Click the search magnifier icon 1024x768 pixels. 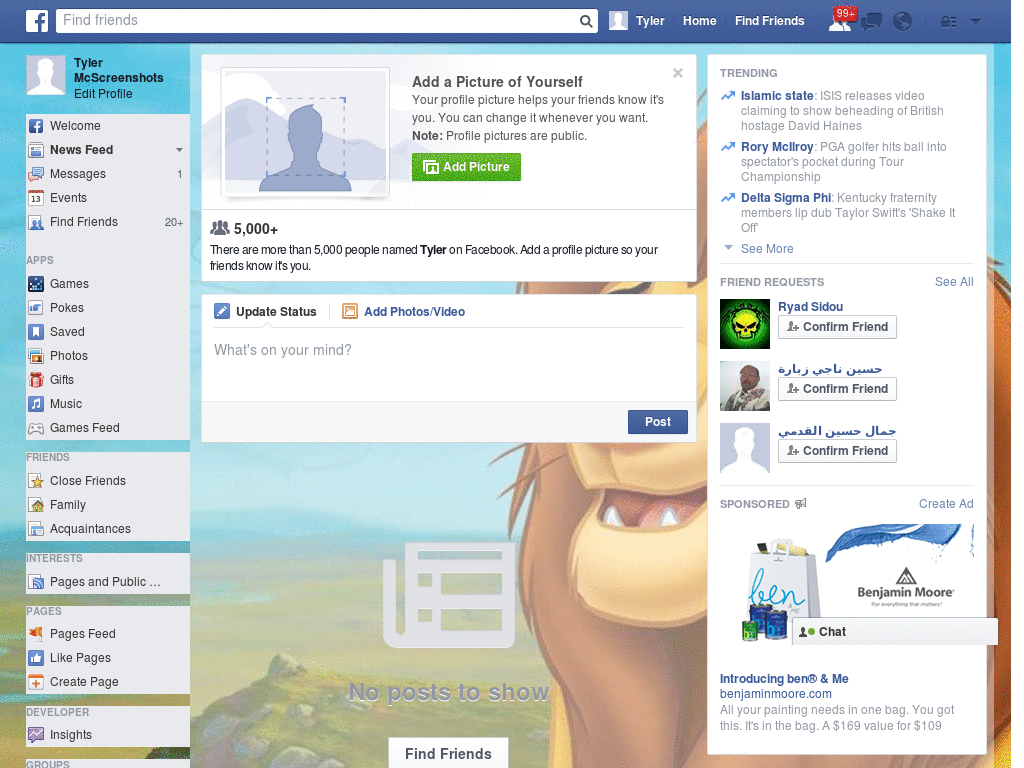pos(586,21)
